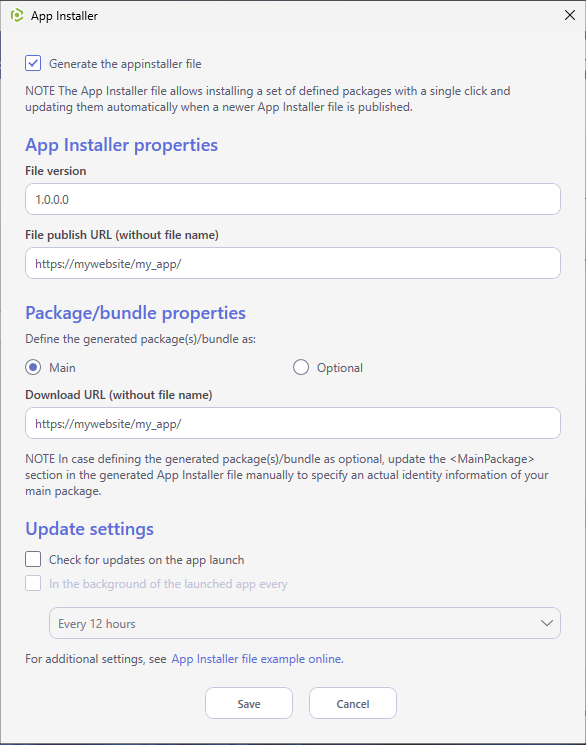Open the Every 12 hours dropdown
Screen dimensions: 586x745
click(x=305, y=623)
